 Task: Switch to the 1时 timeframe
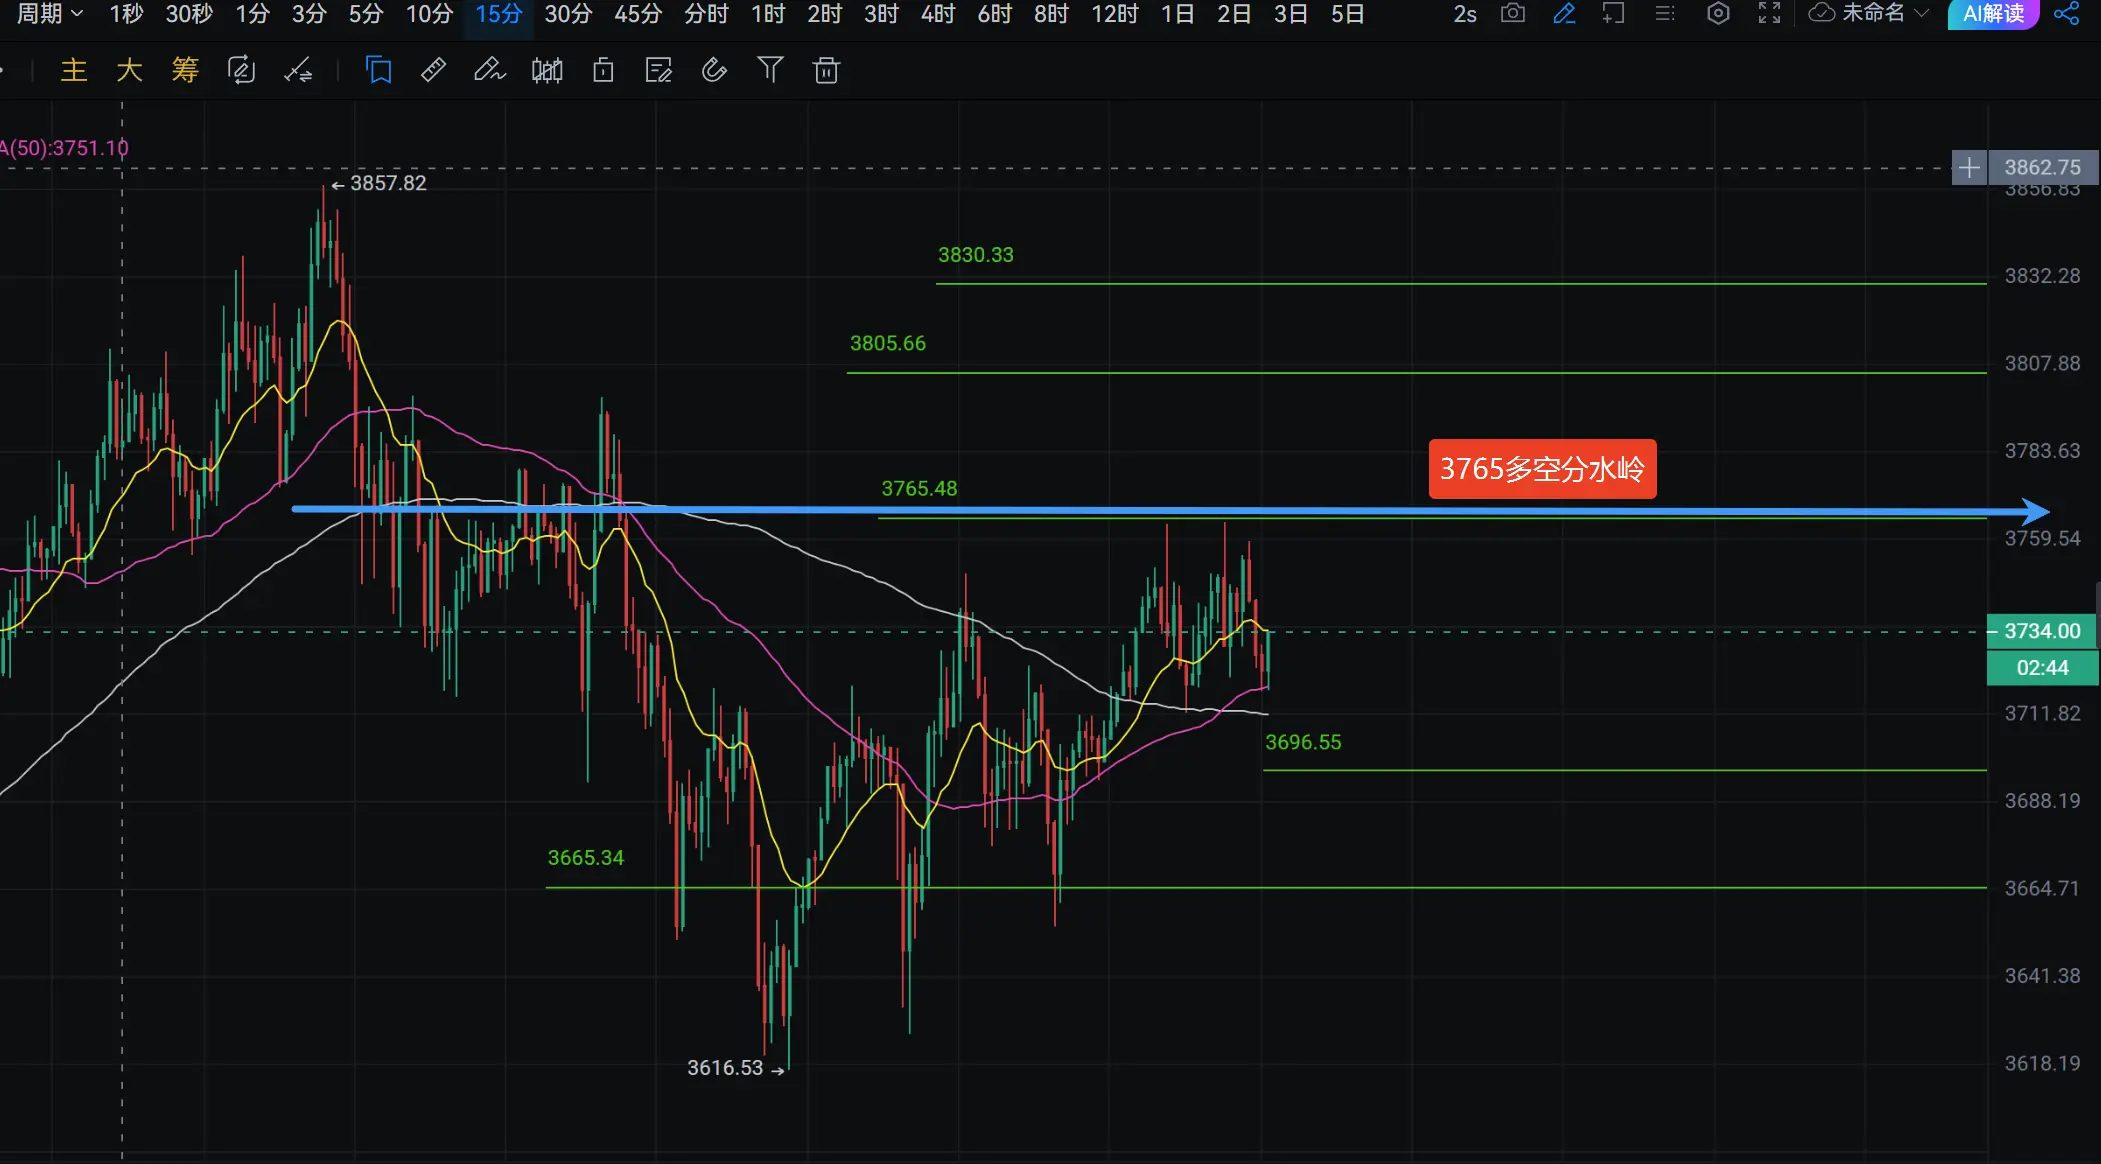(768, 14)
